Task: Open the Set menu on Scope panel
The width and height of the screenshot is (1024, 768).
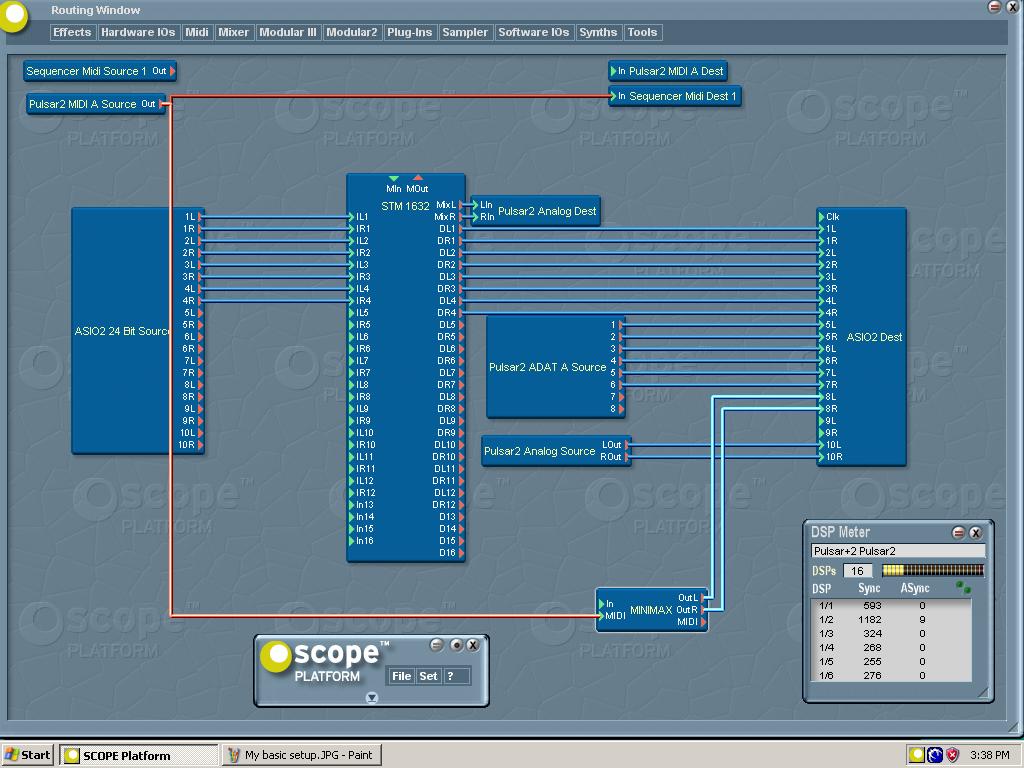Action: click(x=428, y=676)
